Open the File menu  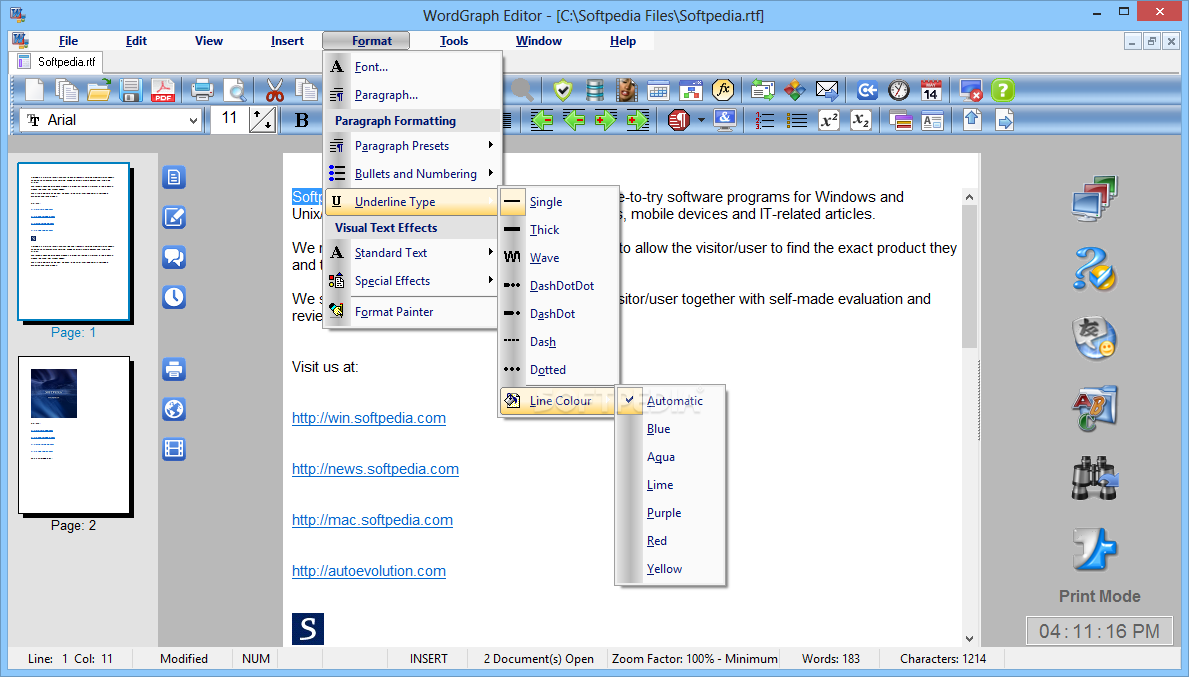[x=68, y=41]
